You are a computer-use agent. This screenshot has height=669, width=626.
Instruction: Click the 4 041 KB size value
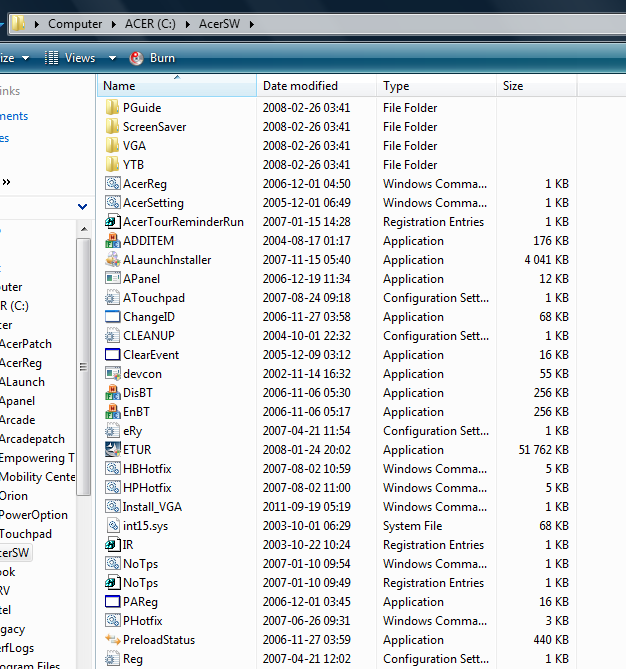pyautogui.click(x=546, y=260)
